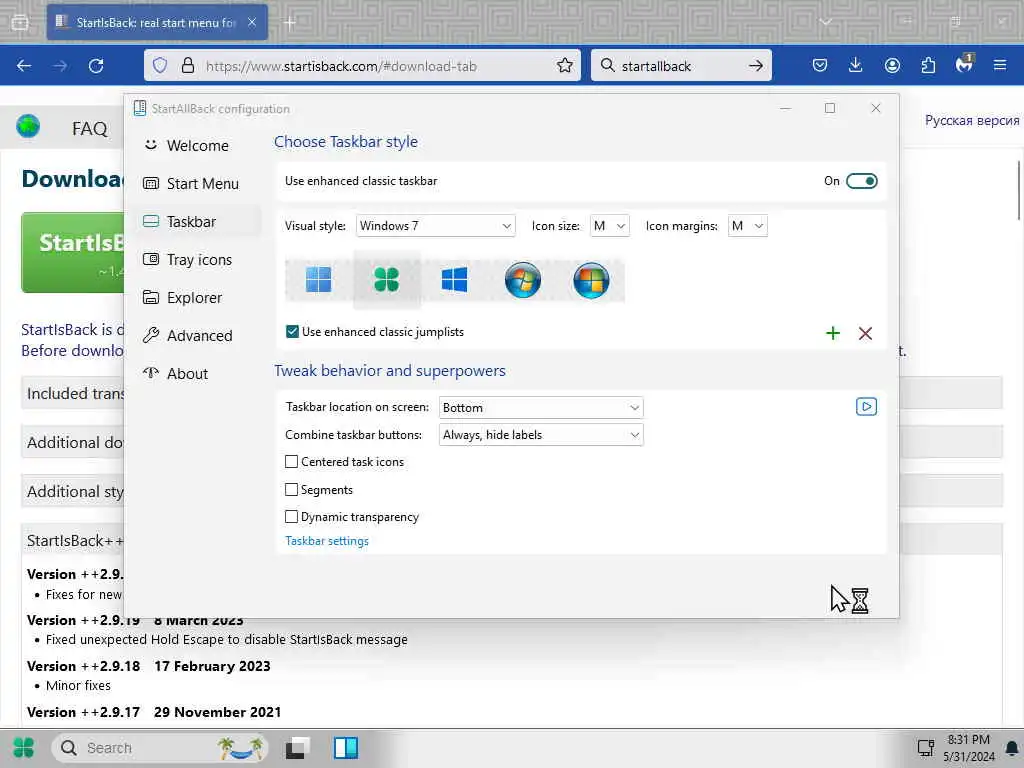
Task: Click the Русская версия link on the webpage
Action: click(972, 120)
